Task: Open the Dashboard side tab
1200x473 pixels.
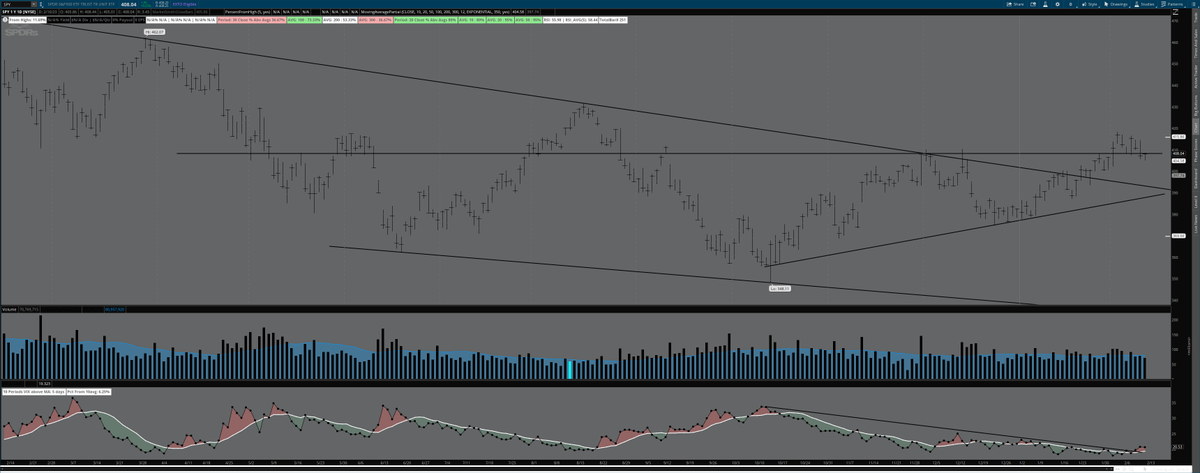Action: (1195, 180)
